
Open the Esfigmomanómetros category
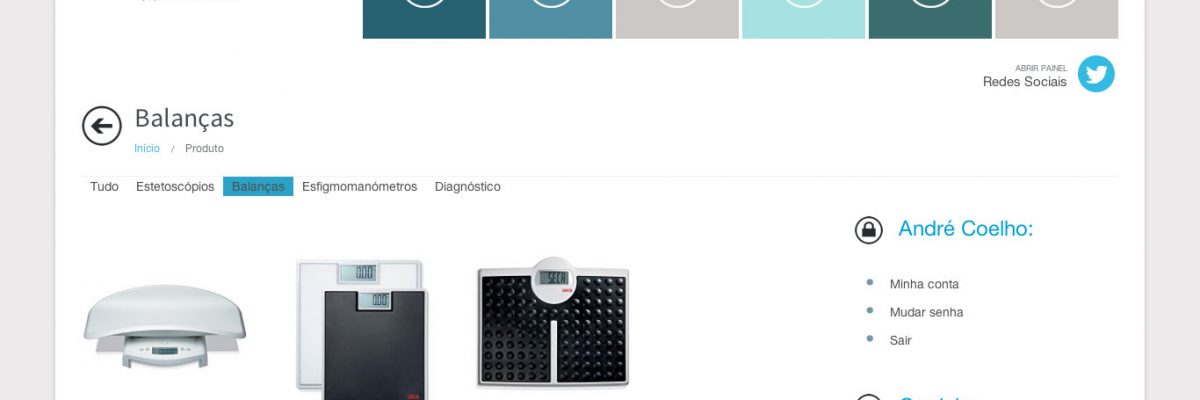[x=359, y=187]
